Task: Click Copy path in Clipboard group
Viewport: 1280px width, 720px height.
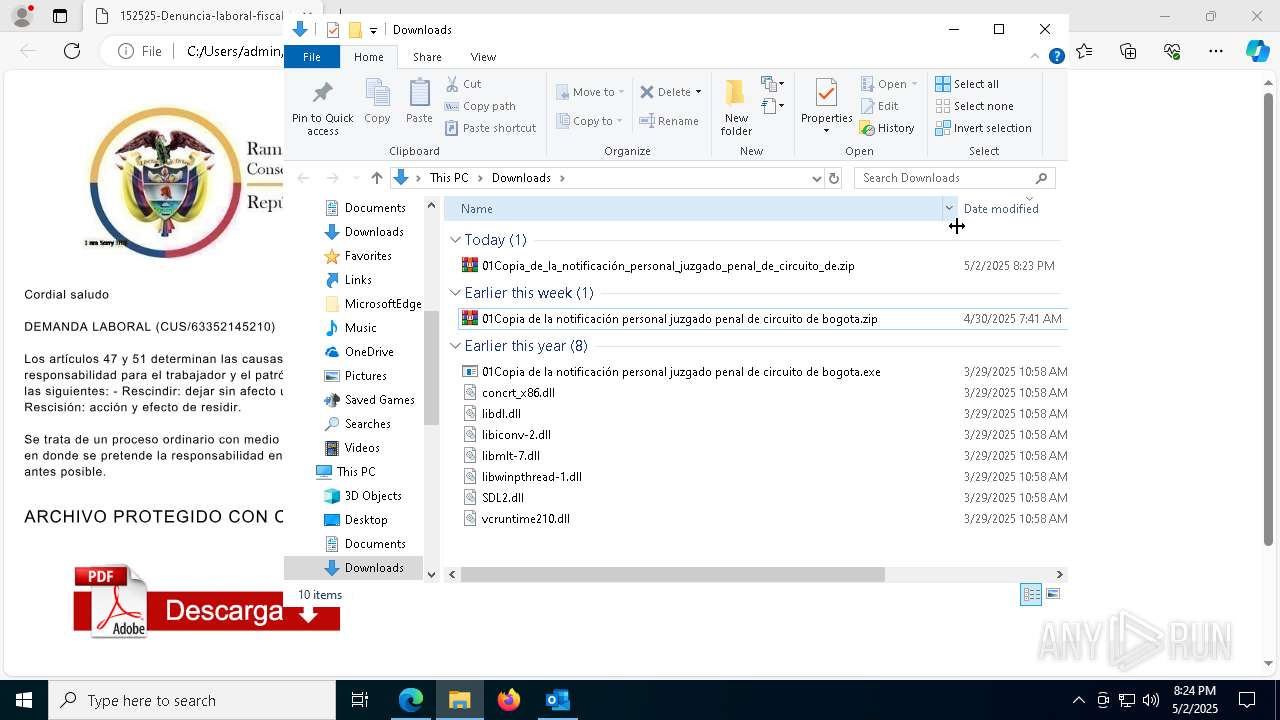Action: point(480,106)
